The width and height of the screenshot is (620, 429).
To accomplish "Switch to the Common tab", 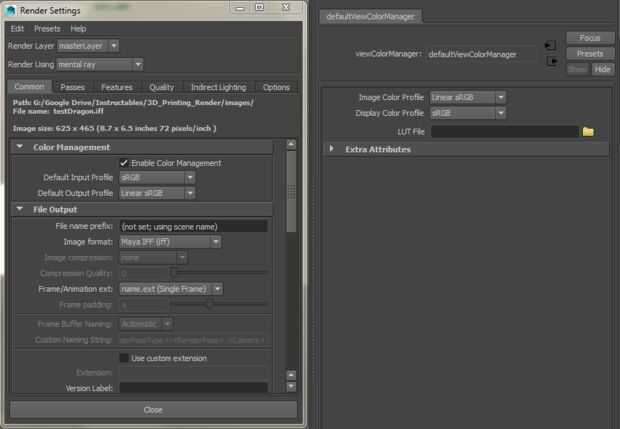I will pos(30,87).
